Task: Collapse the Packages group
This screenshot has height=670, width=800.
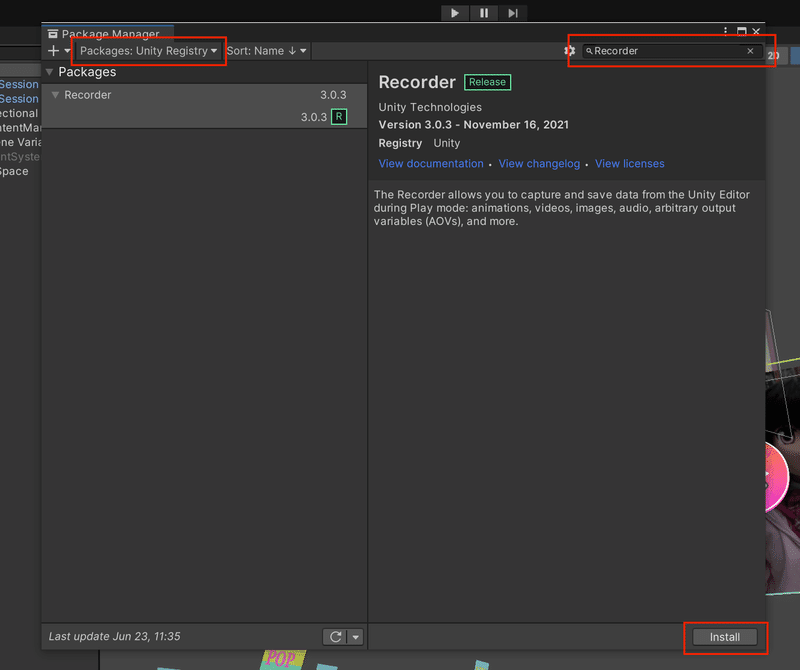Action: pos(49,72)
